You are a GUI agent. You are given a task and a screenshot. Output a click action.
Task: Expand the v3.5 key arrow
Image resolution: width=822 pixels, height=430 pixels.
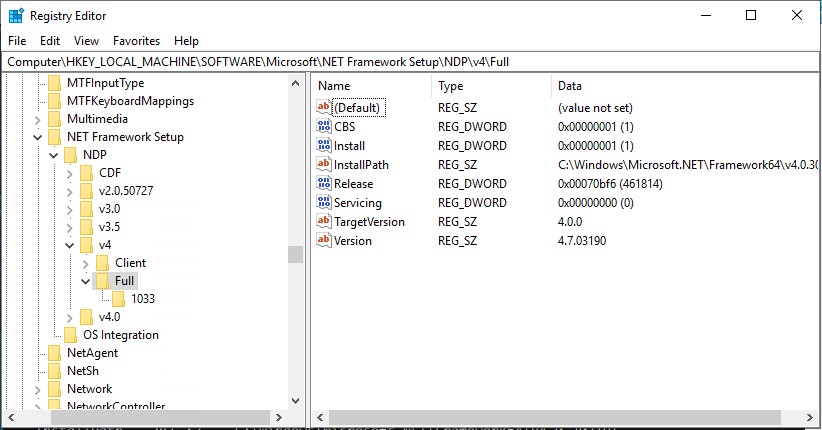70,227
